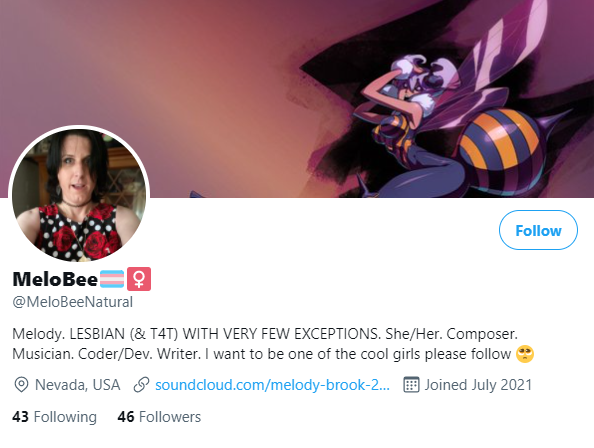The image size is (594, 448).
Task: Click the 43 Following count
Action: [x=55, y=417]
